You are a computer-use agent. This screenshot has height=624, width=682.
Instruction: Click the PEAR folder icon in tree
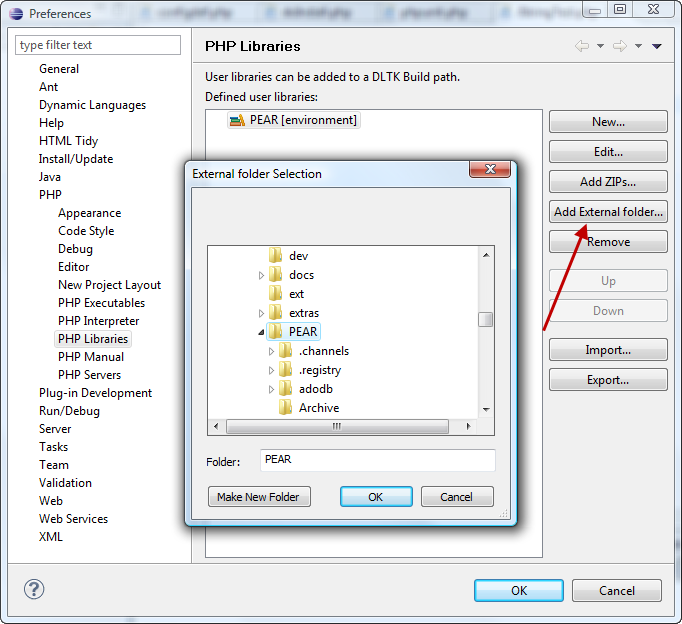[276, 331]
